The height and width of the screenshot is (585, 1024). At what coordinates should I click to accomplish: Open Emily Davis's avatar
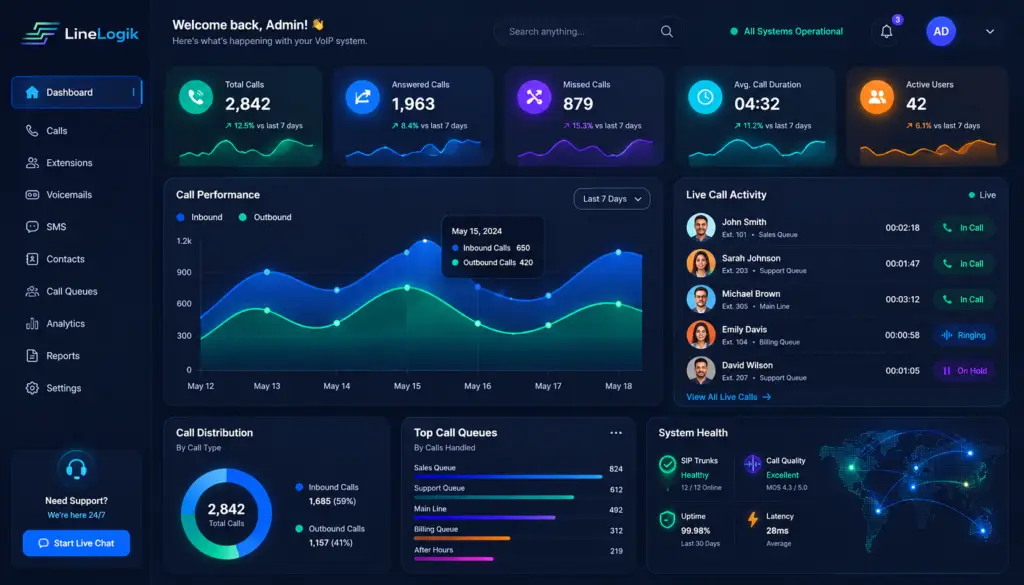(x=701, y=335)
